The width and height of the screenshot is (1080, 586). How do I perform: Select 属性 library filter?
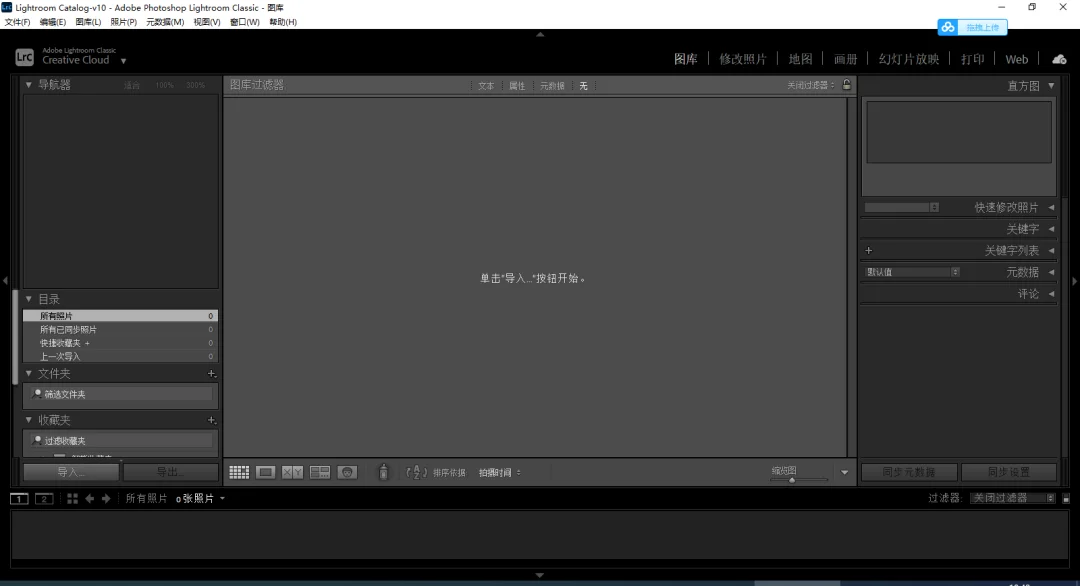pos(517,86)
